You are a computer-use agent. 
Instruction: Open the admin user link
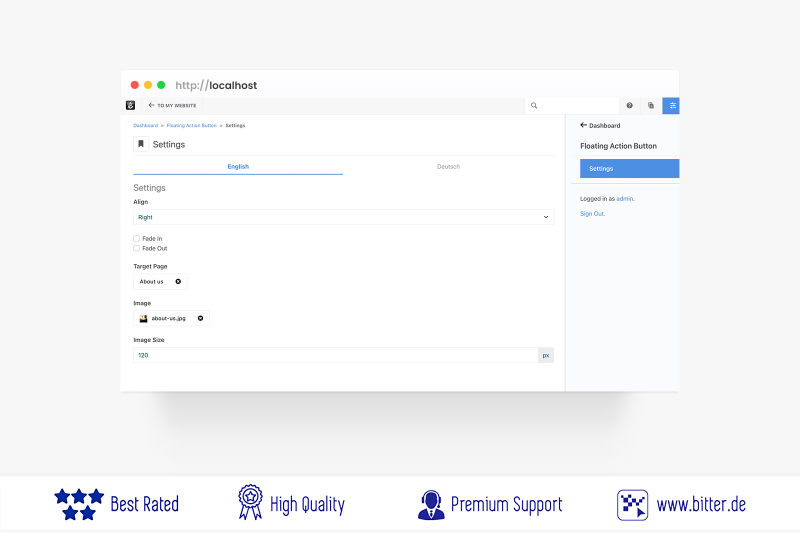point(624,199)
